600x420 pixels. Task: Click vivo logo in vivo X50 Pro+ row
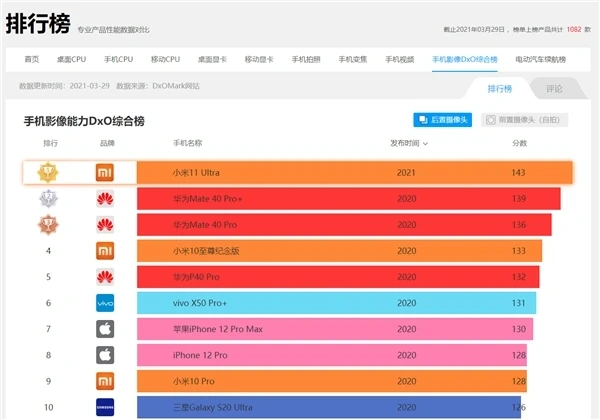pos(105,303)
